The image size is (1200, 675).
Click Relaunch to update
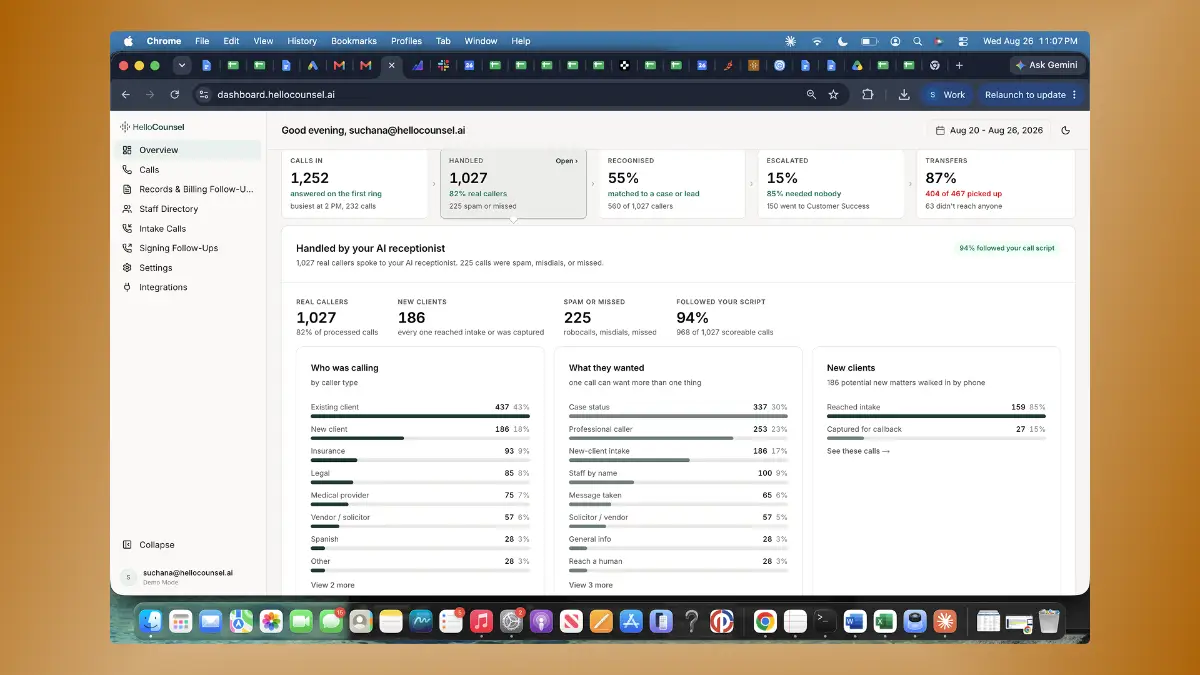tap(1025, 95)
